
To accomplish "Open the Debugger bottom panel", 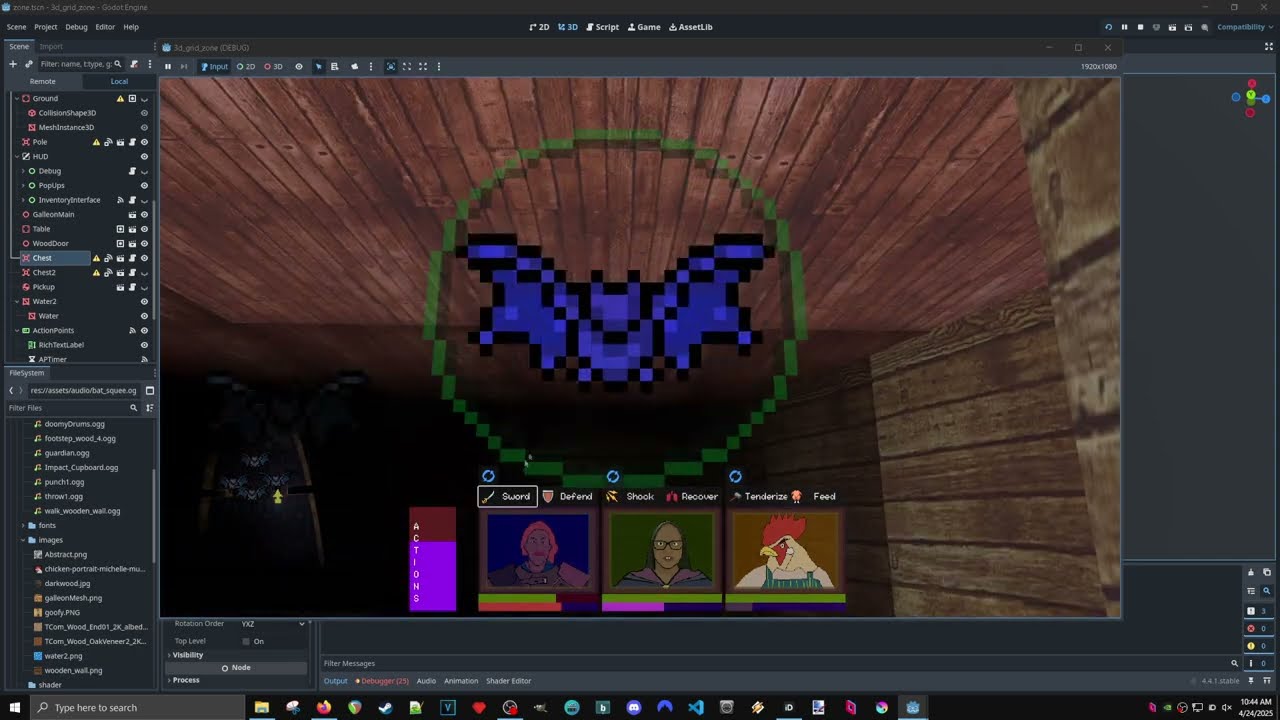I will 384,681.
